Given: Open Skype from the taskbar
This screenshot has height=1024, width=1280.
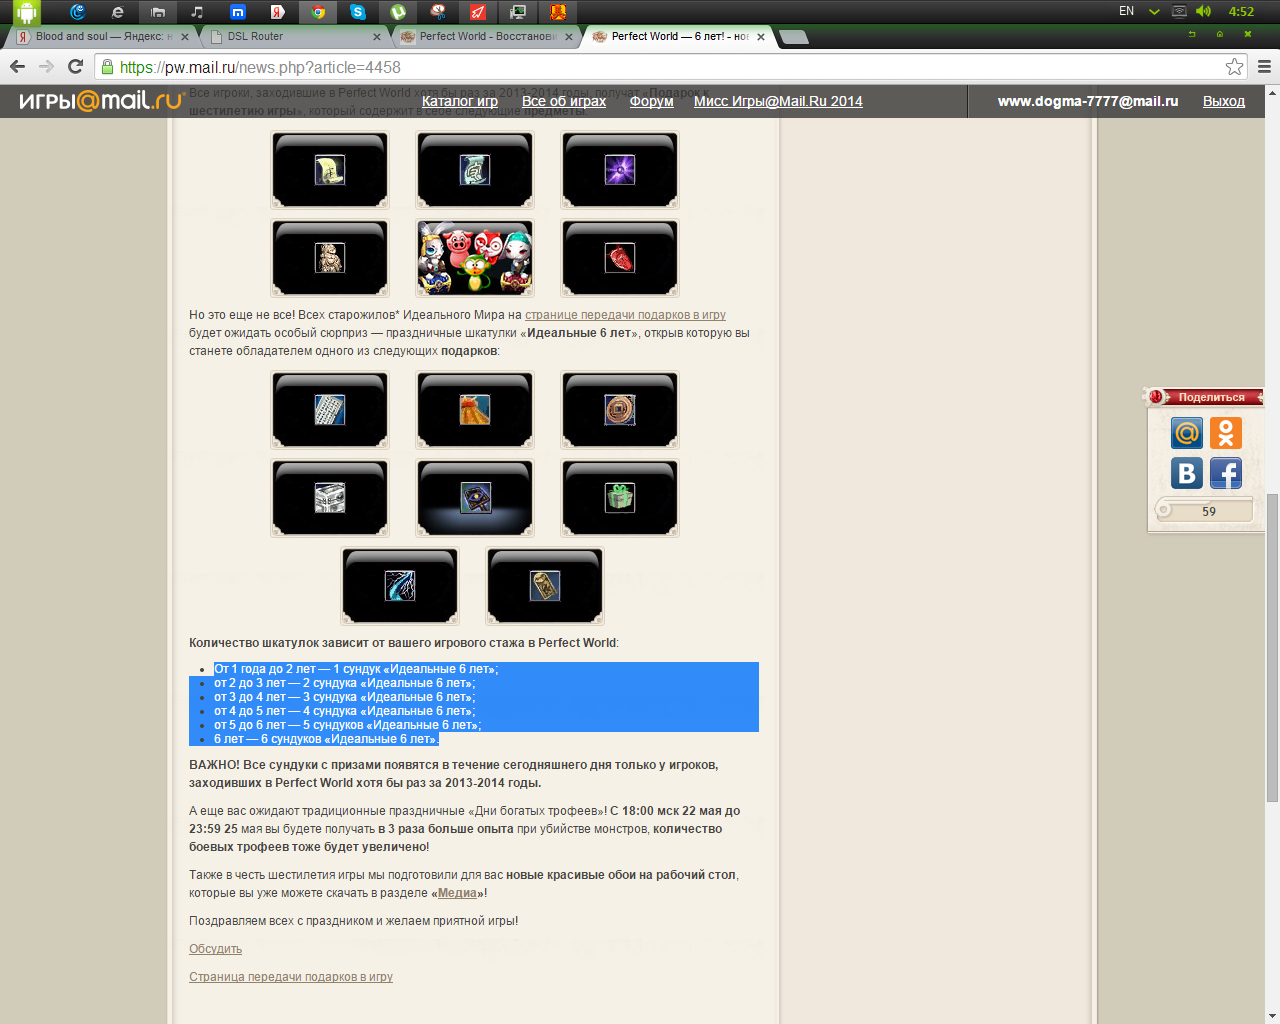Looking at the screenshot, I should (358, 12).
